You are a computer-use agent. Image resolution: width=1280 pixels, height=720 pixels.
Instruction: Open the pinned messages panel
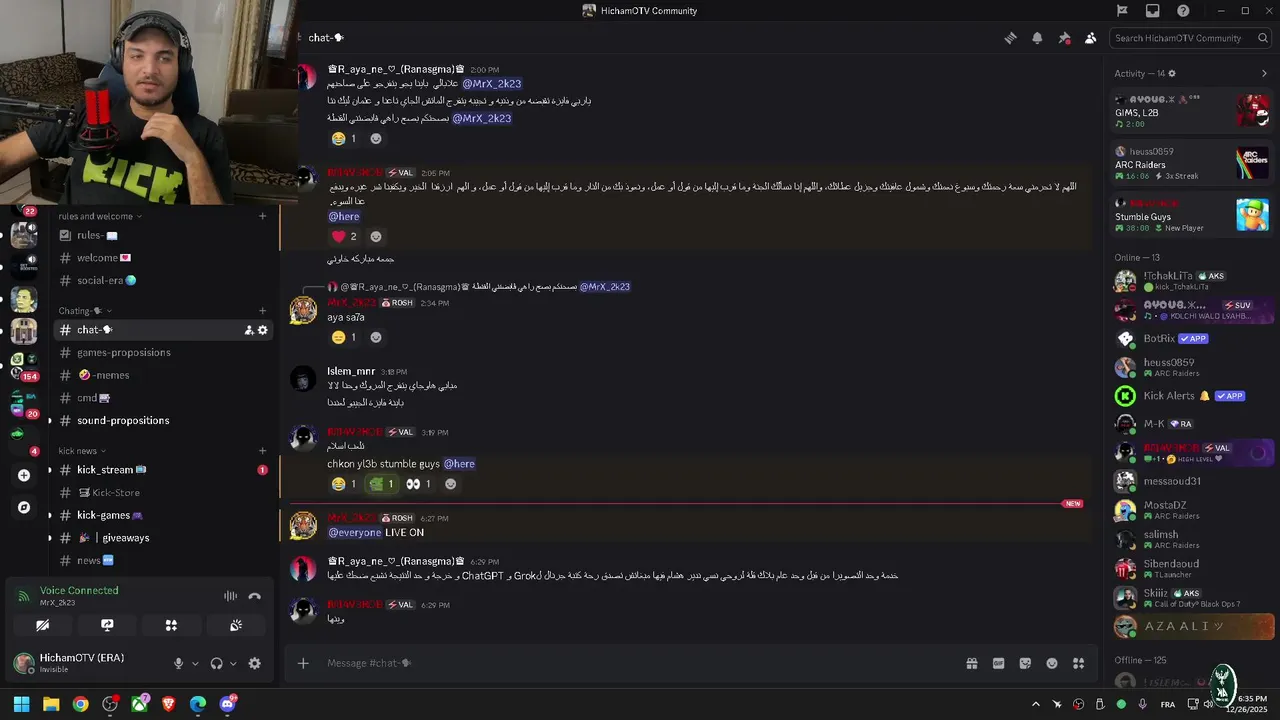click(1064, 38)
